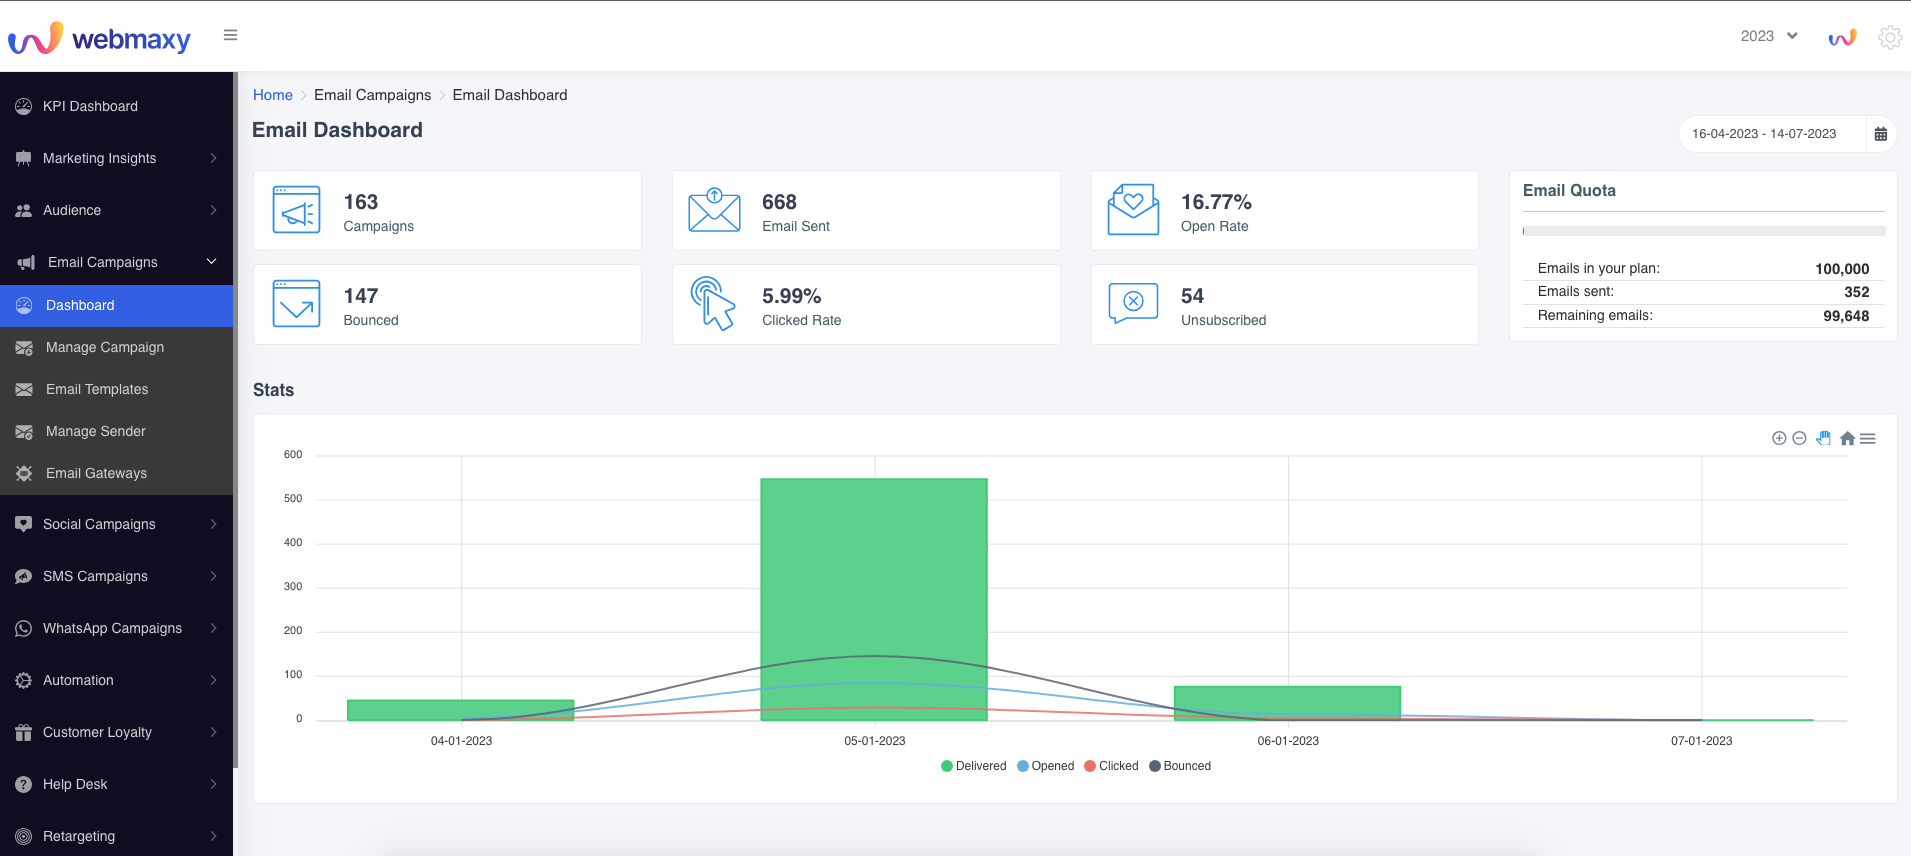1911x856 pixels.
Task: Click the settings gear icon
Action: 1889,37
